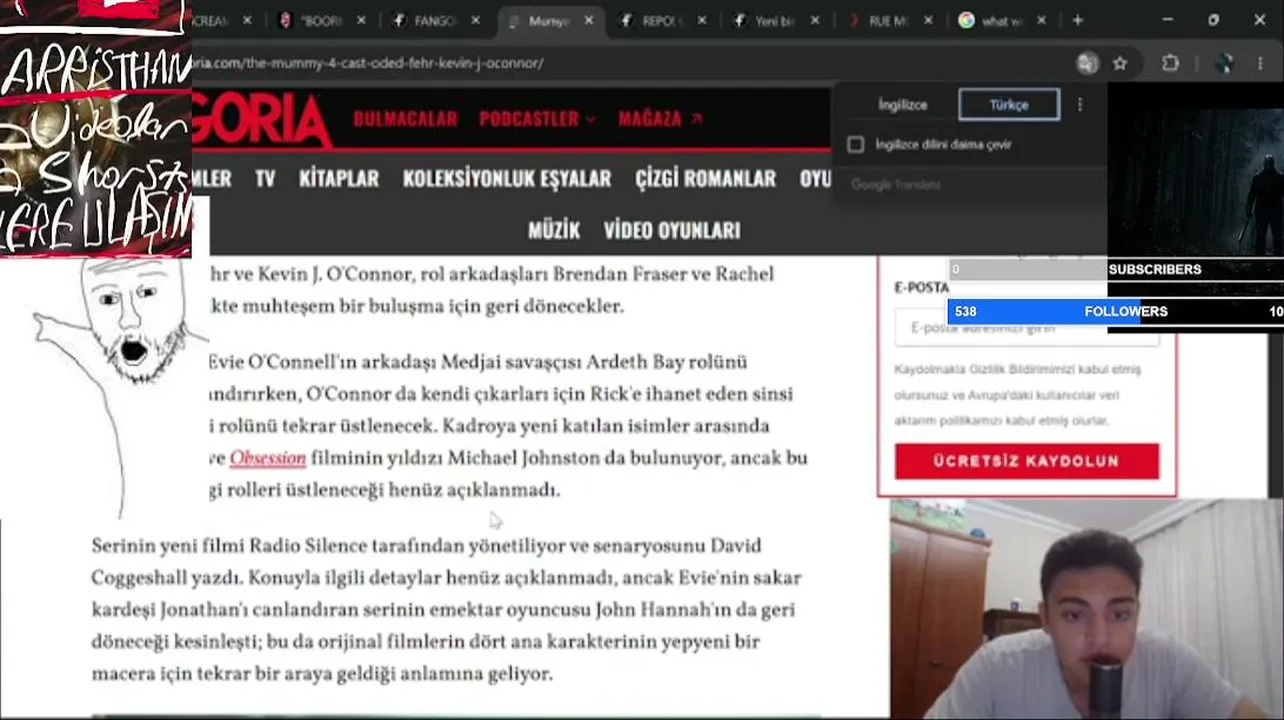
Task: Click the text 'Serinin yeni filmi Radio Silence'
Action: coord(229,546)
